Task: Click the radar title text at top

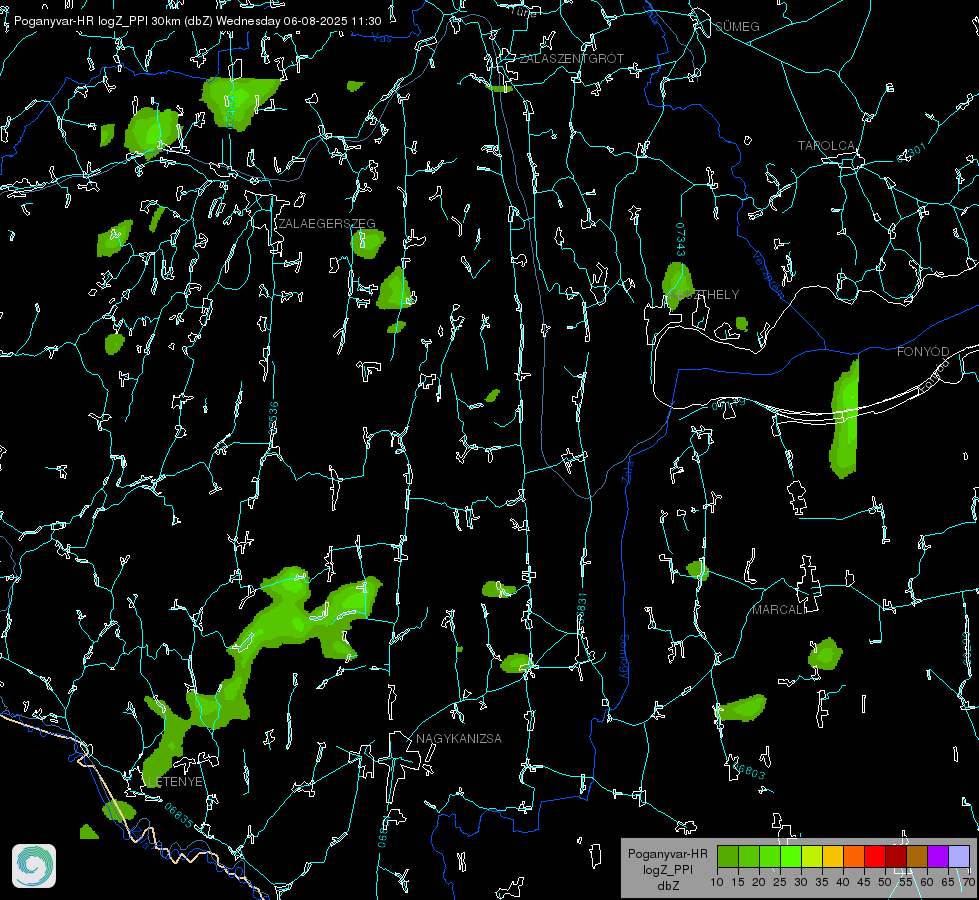Action: (197, 21)
